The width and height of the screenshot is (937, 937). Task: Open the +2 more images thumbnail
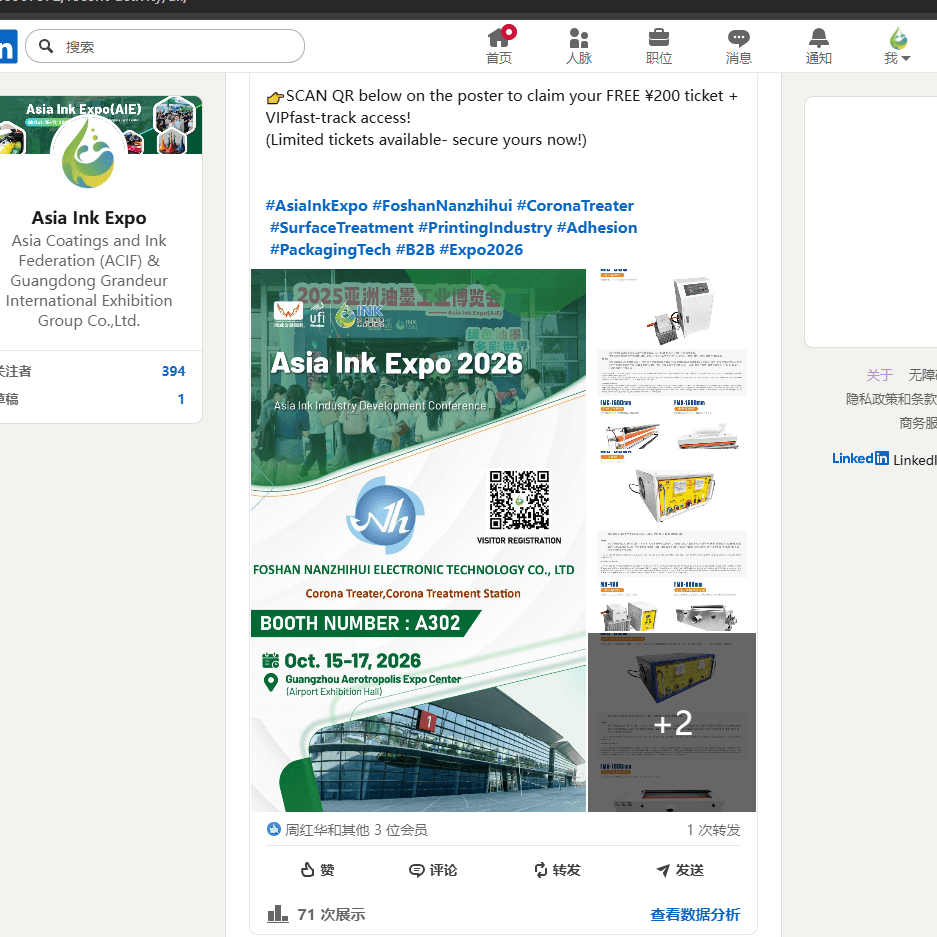point(672,722)
